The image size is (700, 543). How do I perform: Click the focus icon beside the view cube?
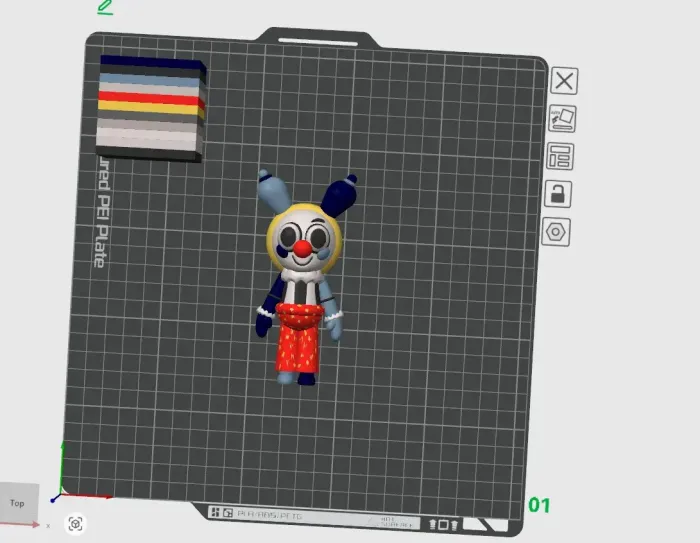pyautogui.click(x=75, y=523)
